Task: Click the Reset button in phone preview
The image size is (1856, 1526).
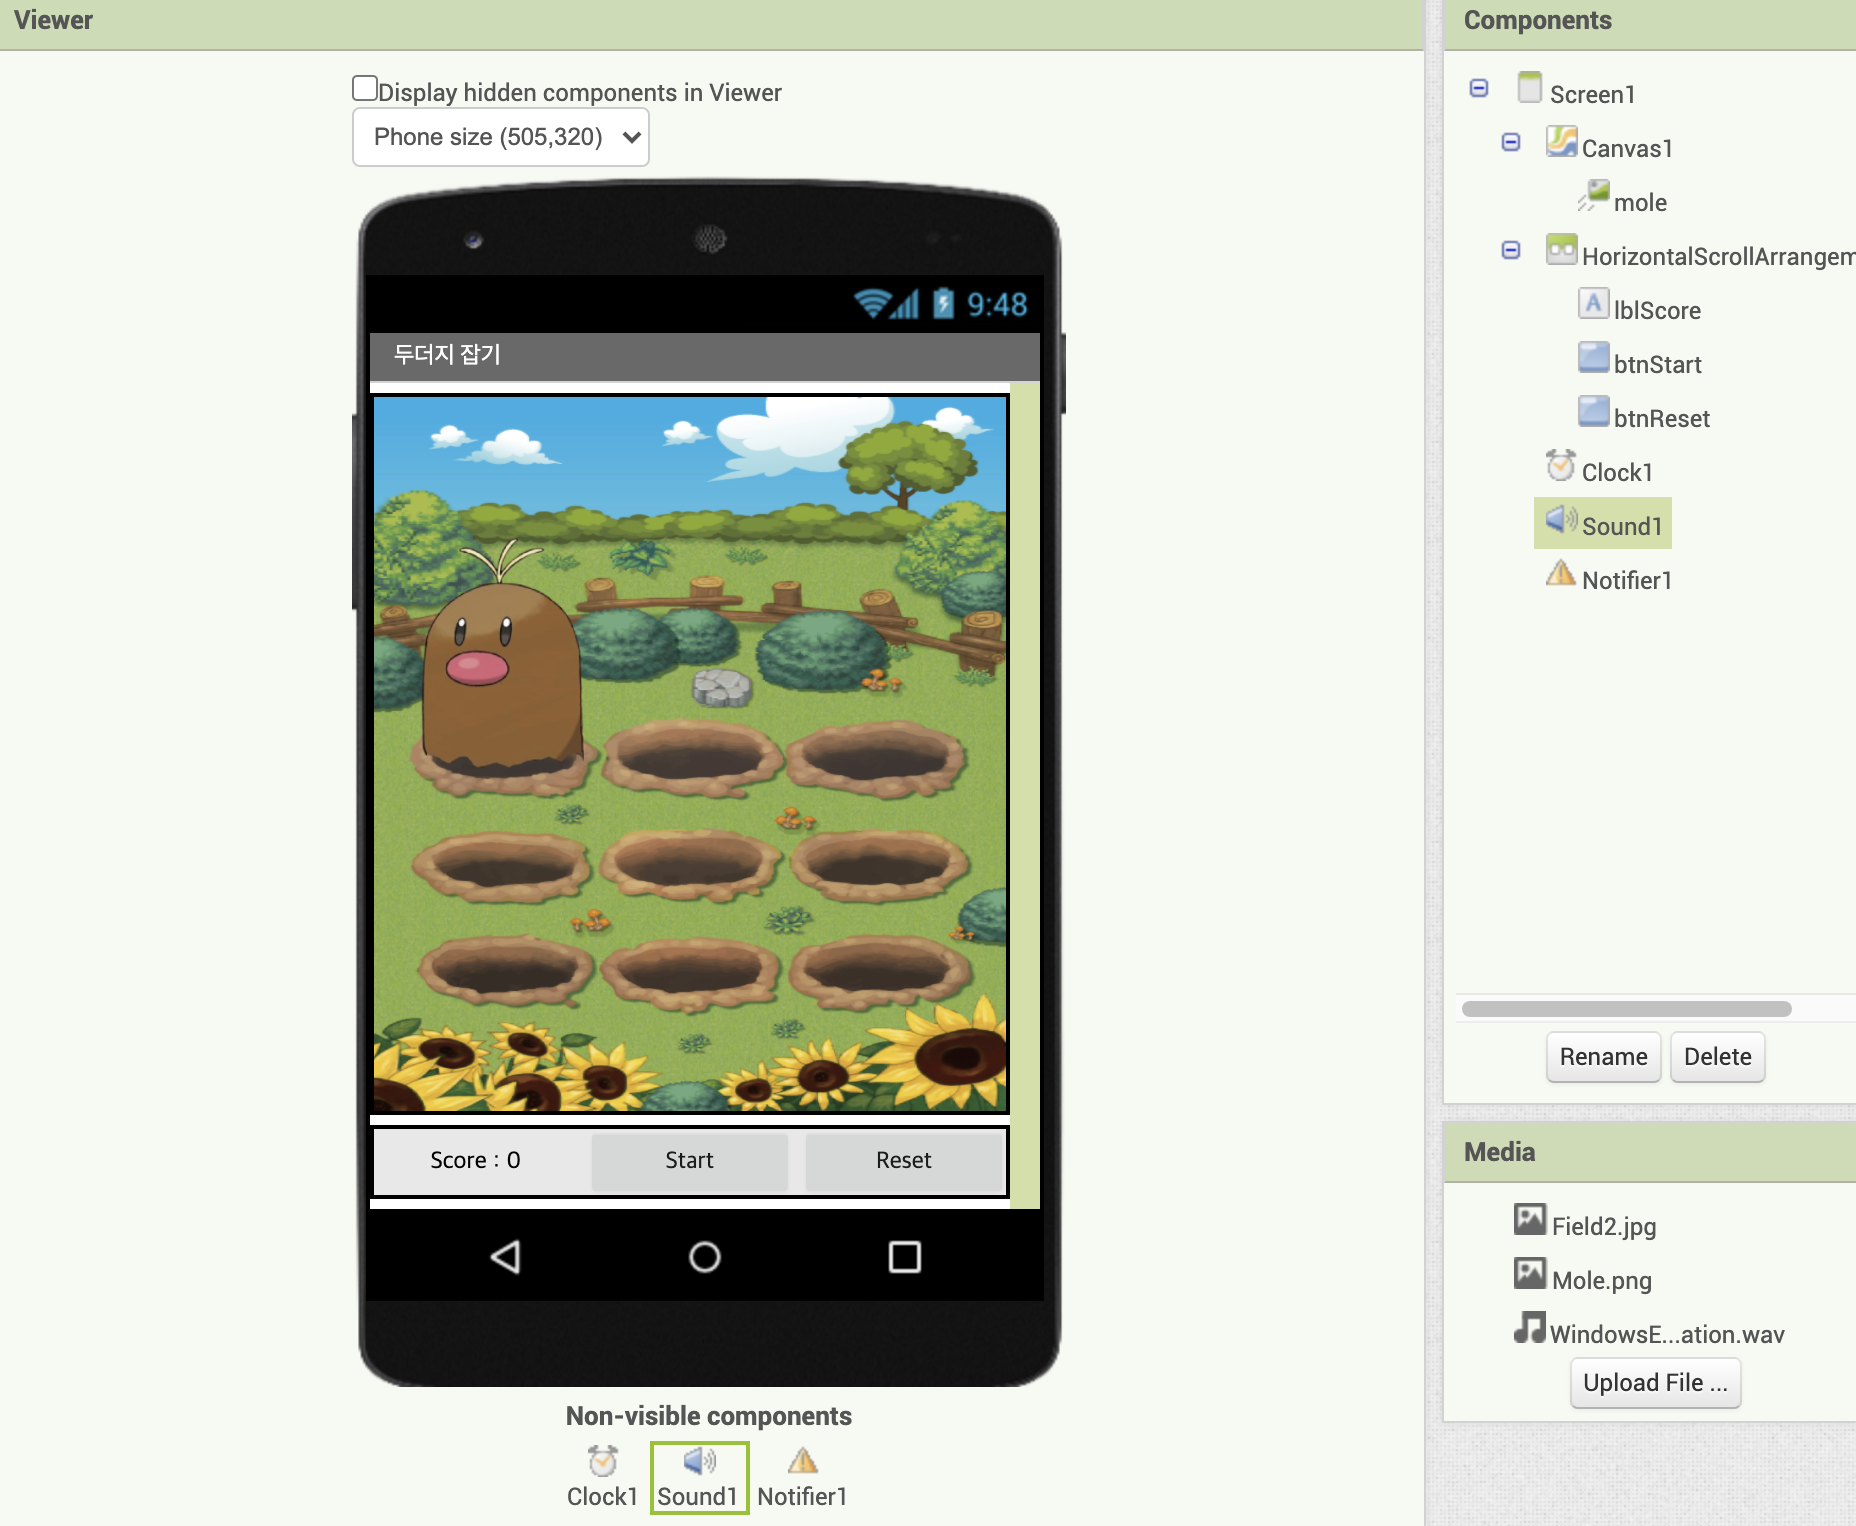Action: point(904,1161)
